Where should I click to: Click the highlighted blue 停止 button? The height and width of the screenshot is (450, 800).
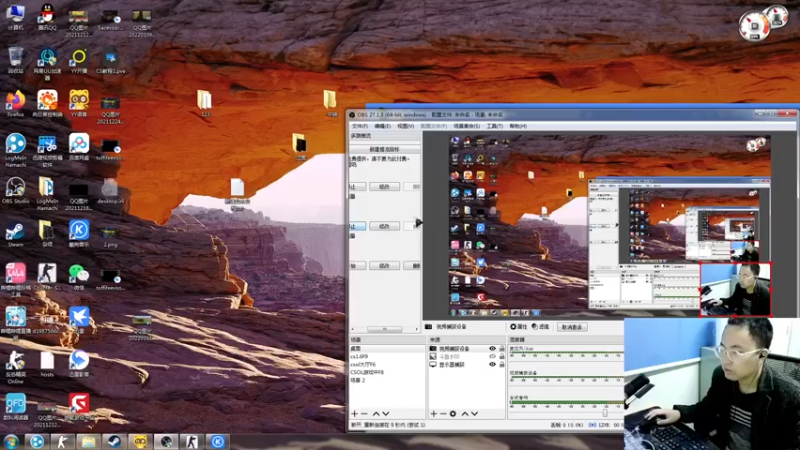click(357, 226)
